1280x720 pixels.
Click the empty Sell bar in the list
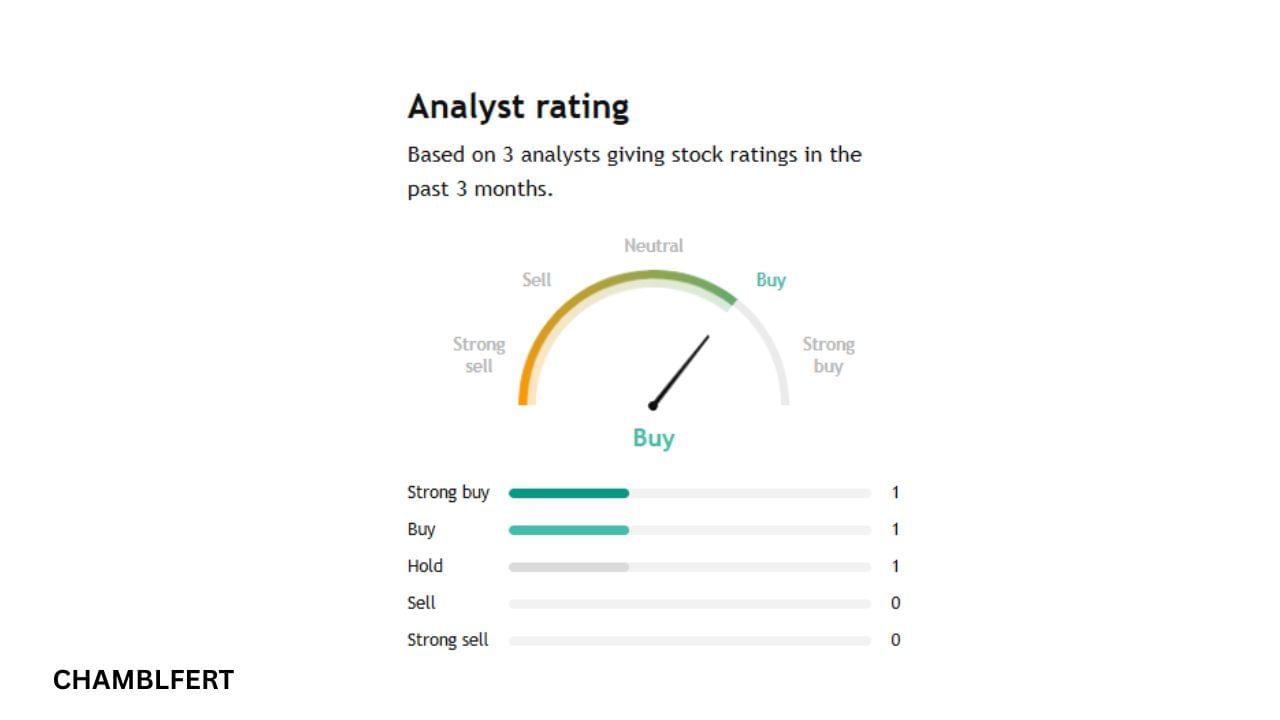[x=689, y=604]
